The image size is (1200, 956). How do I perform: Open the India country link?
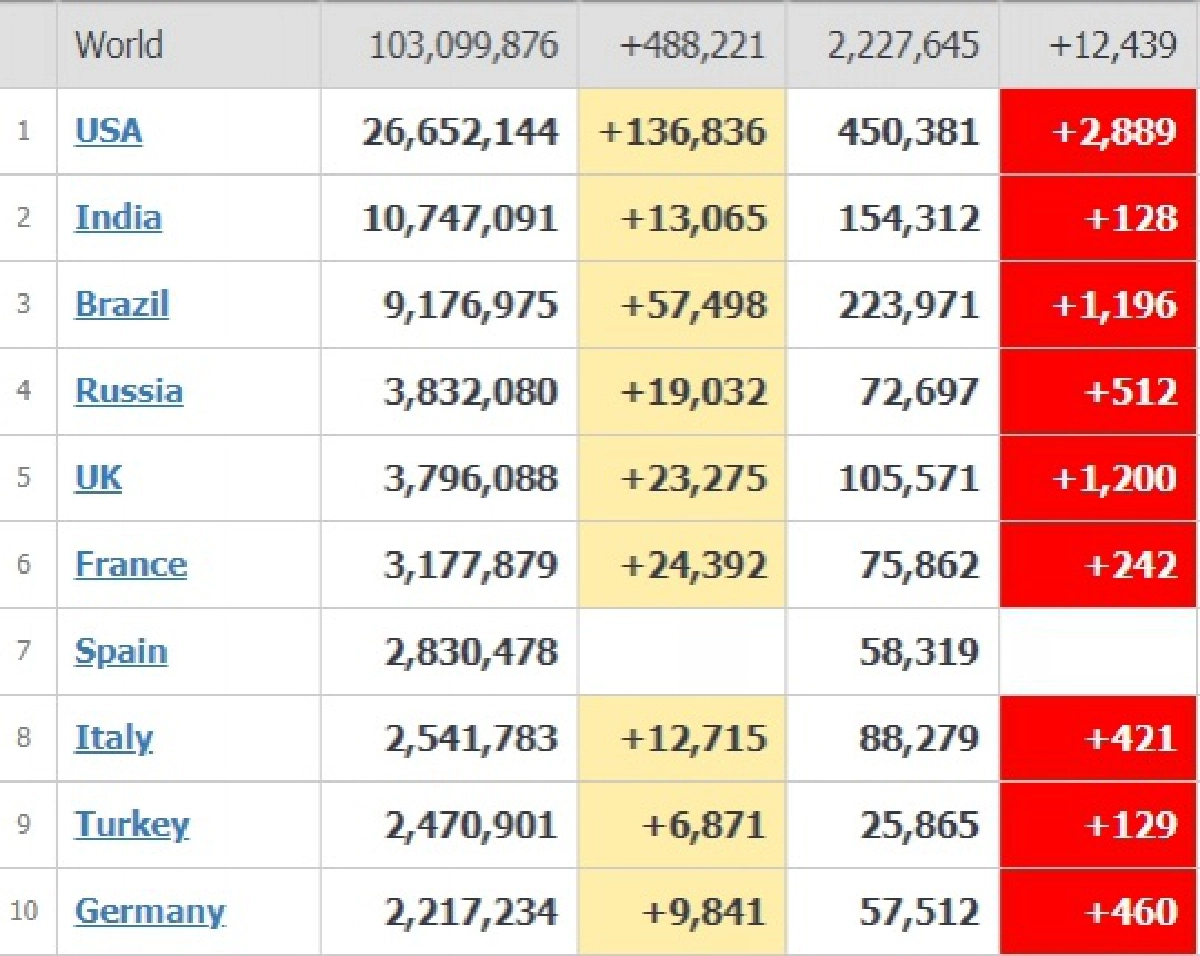pos(118,218)
